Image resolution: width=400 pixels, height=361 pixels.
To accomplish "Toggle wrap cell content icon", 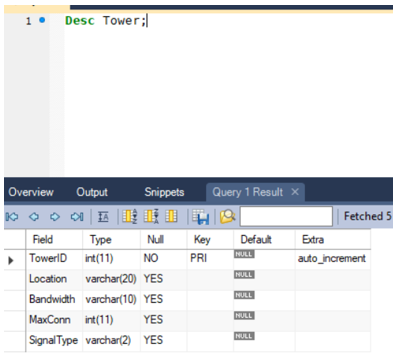I will click(103, 217).
